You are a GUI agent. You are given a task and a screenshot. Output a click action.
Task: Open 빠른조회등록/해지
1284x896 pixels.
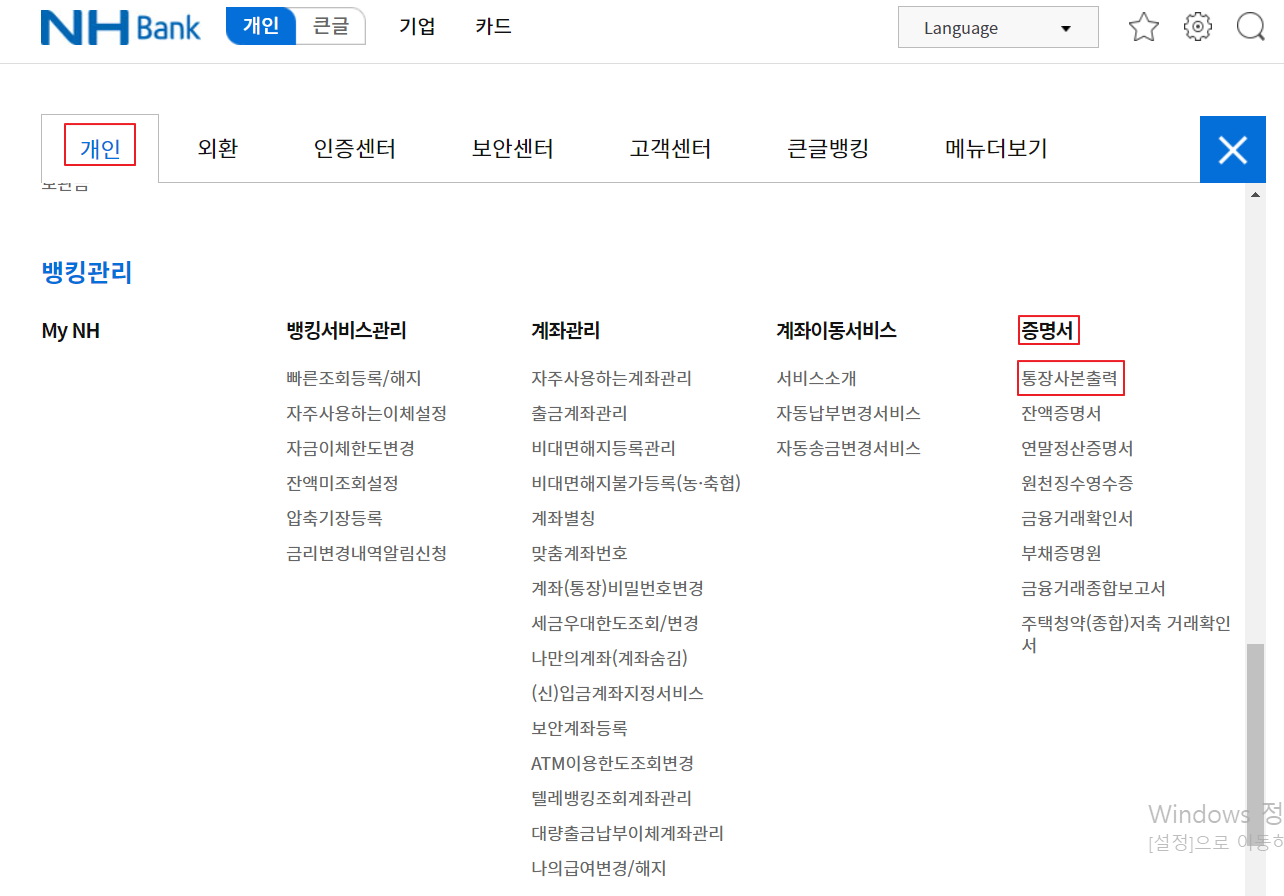(x=354, y=379)
